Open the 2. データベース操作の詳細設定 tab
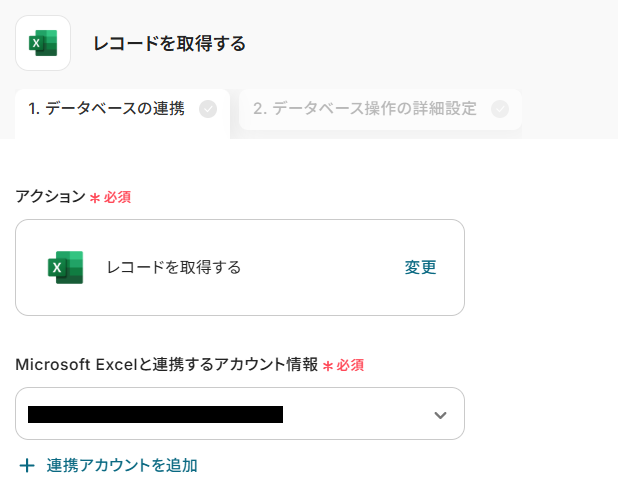The height and width of the screenshot is (488, 618). (364, 109)
